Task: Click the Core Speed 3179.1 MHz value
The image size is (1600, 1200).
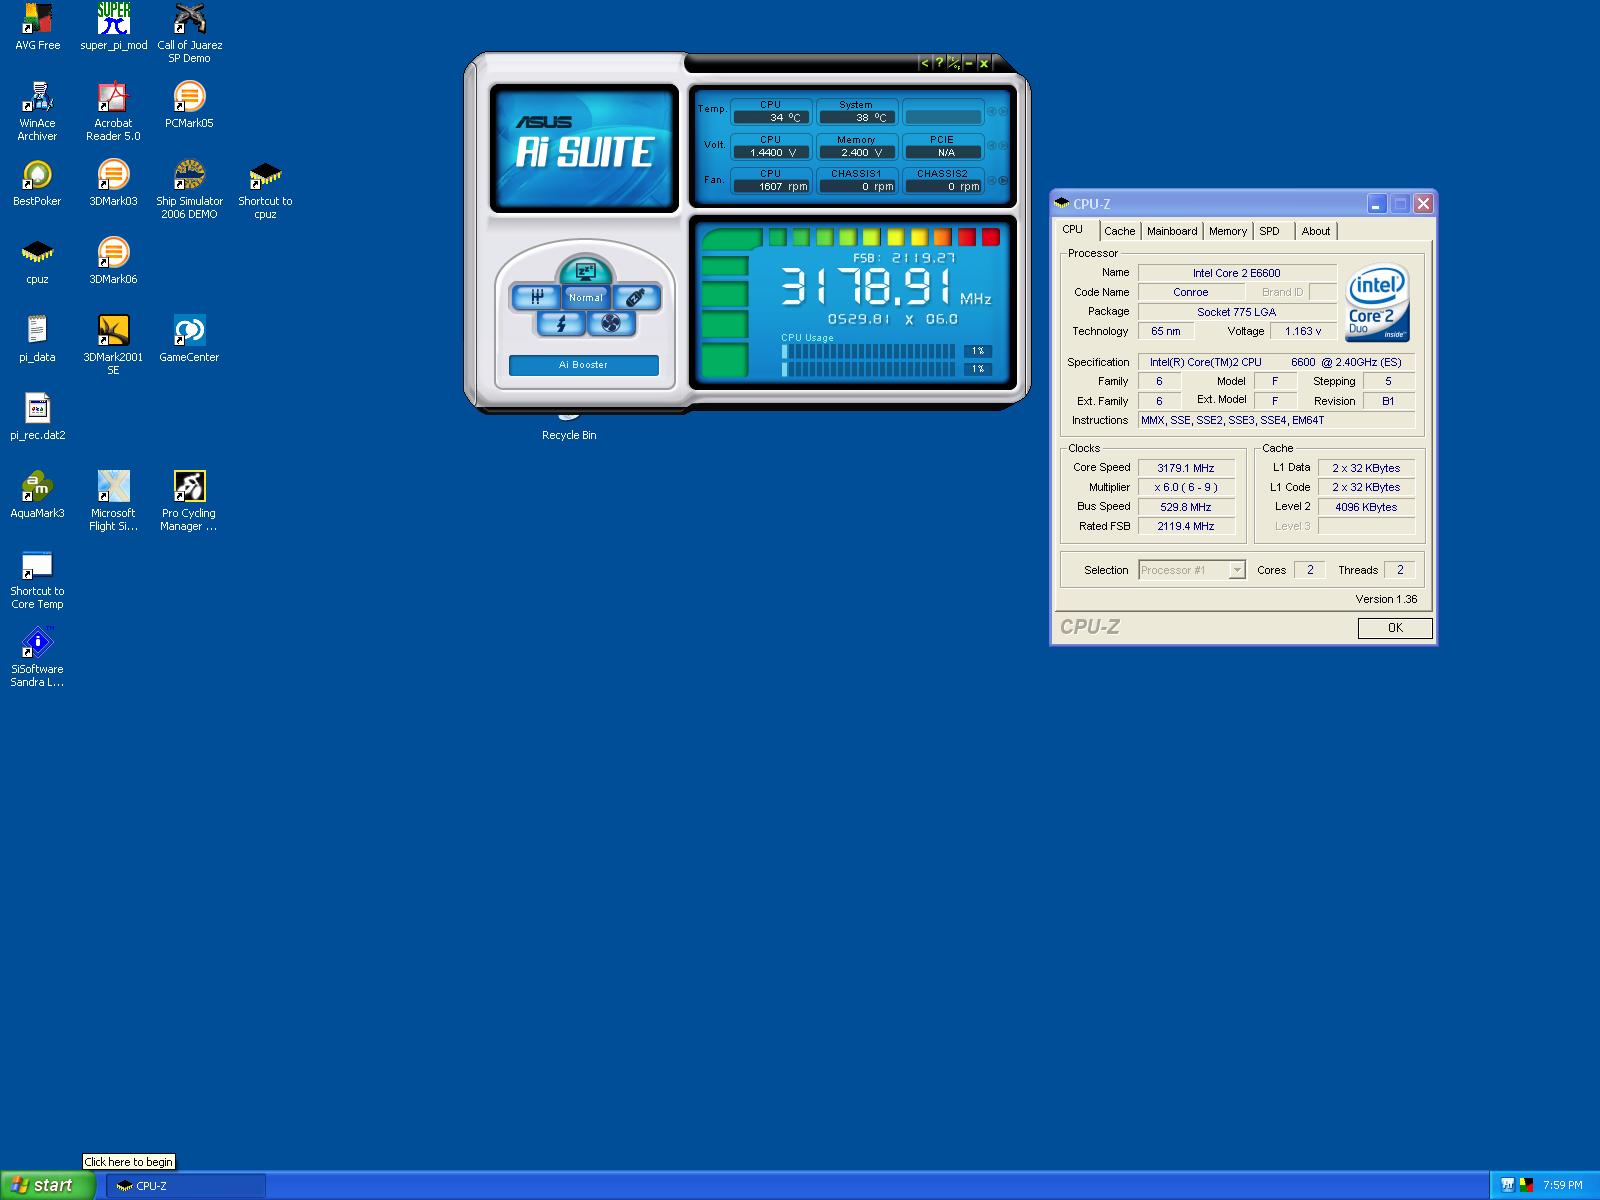Action: [x=1186, y=468]
